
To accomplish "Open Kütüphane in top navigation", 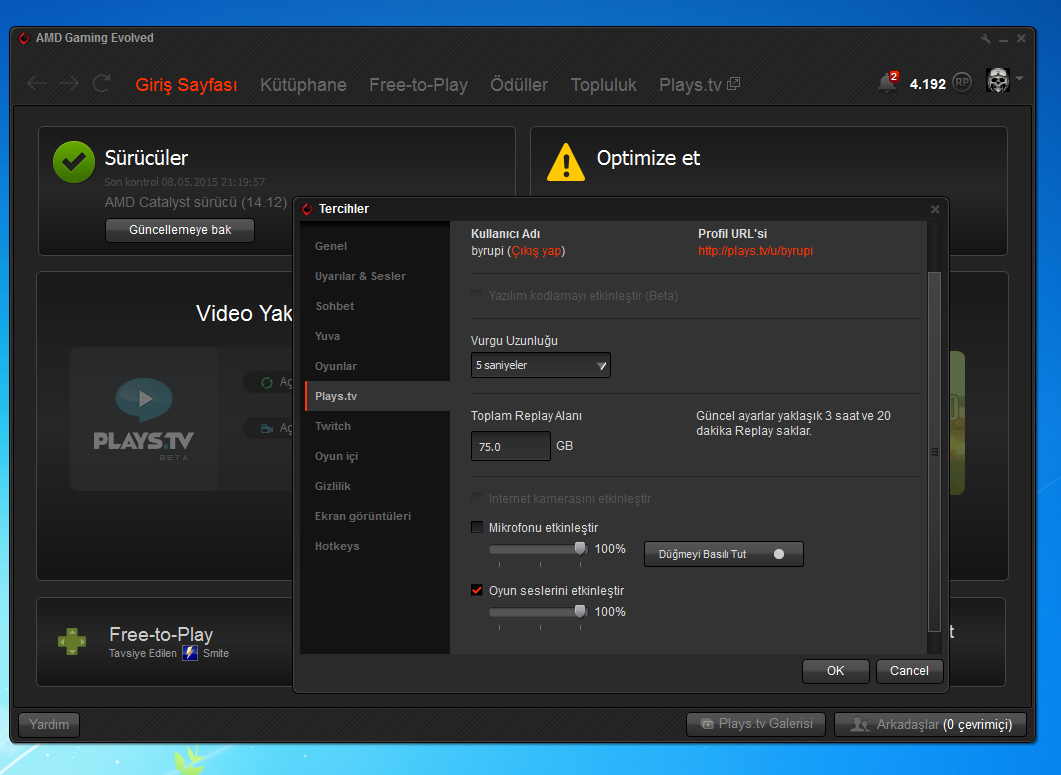I will 303,85.
